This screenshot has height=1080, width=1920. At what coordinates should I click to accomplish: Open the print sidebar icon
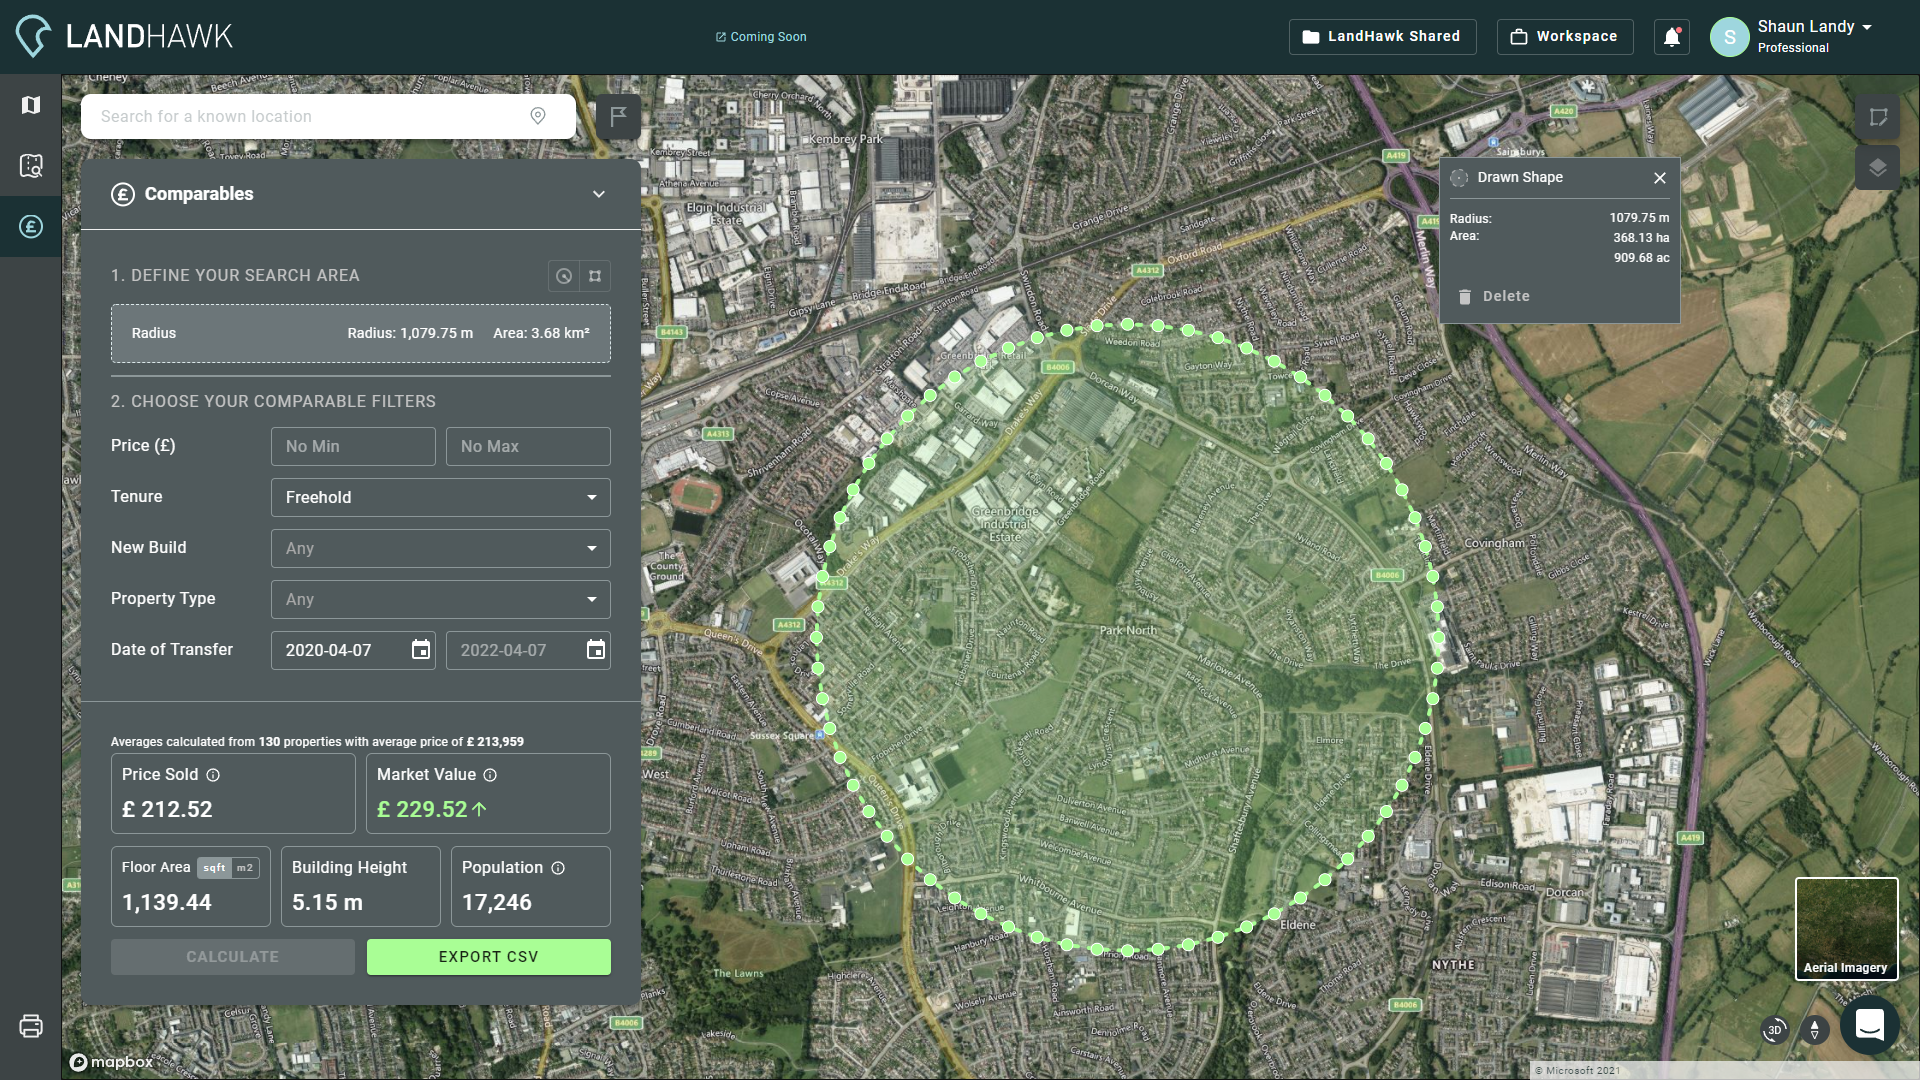point(31,1026)
